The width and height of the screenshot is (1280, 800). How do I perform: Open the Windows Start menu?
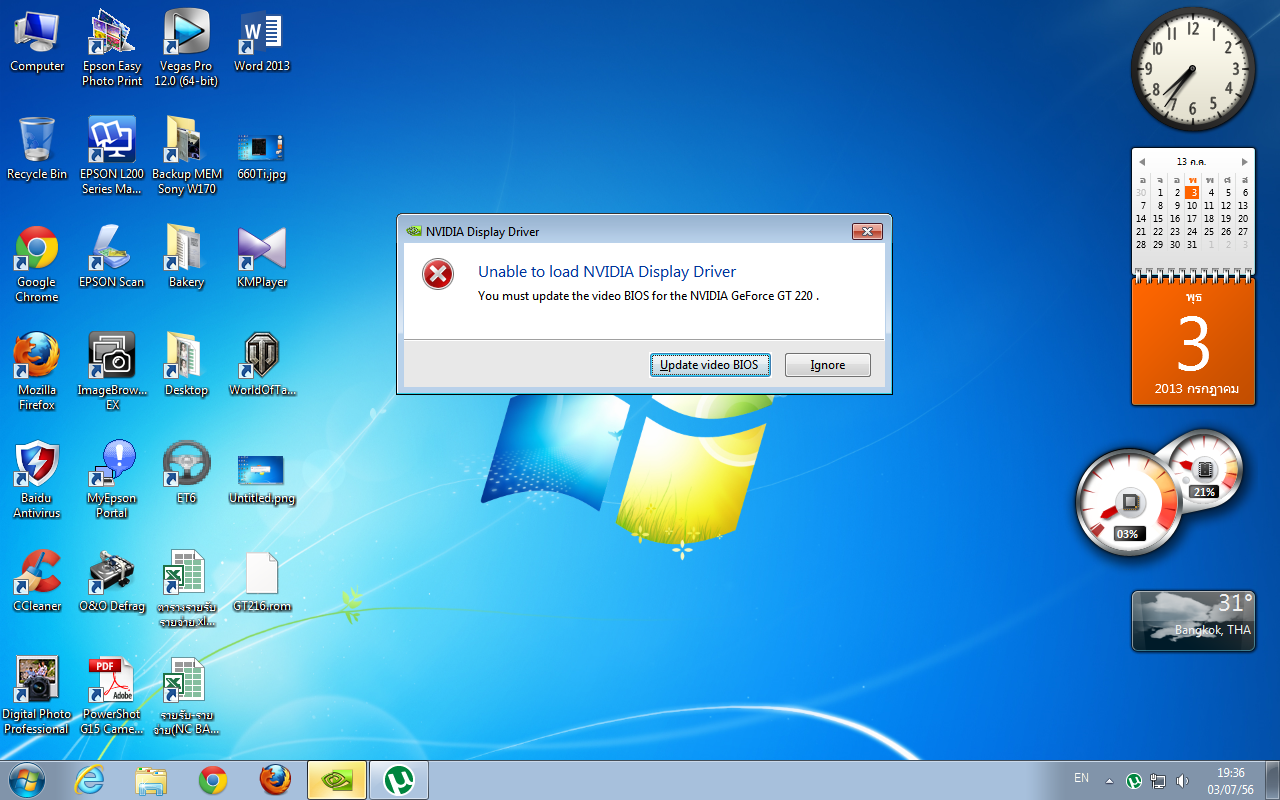tap(27, 780)
